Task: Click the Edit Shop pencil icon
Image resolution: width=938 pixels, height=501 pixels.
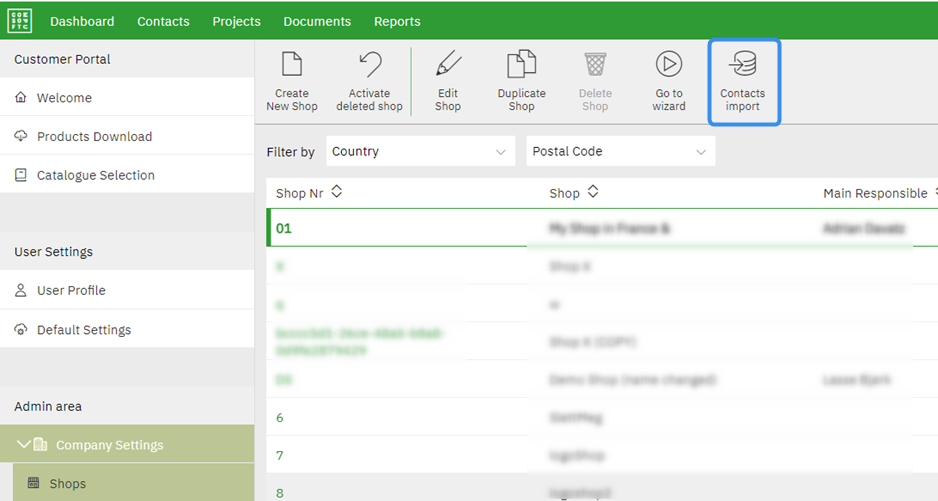Action: [448, 66]
